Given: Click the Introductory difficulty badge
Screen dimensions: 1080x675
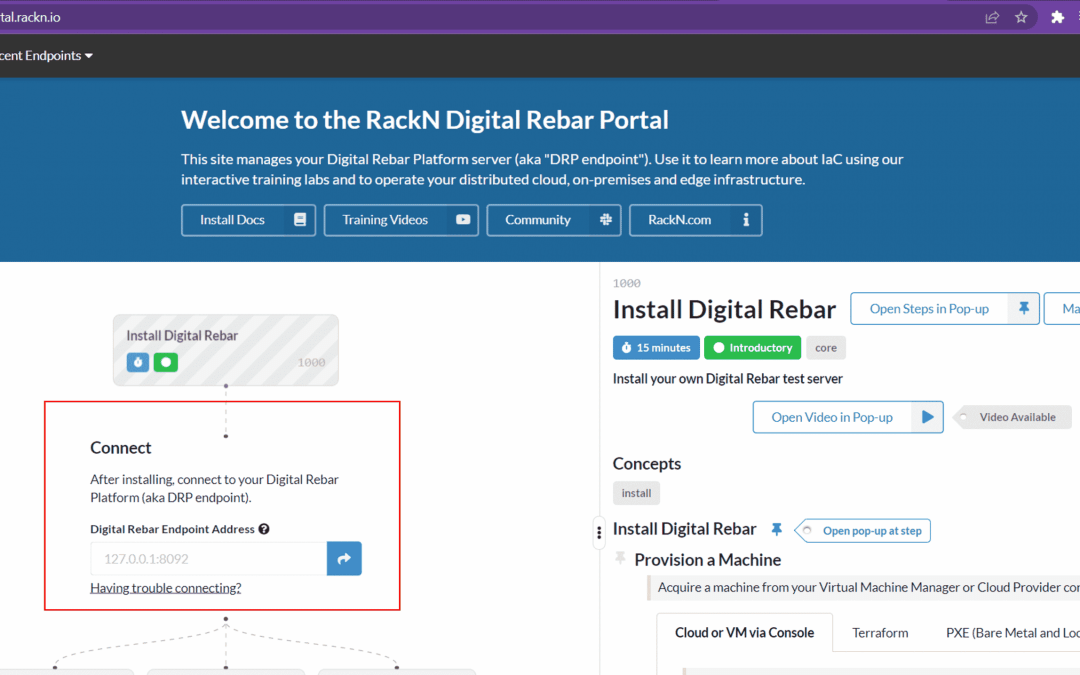Looking at the screenshot, I should 752,348.
